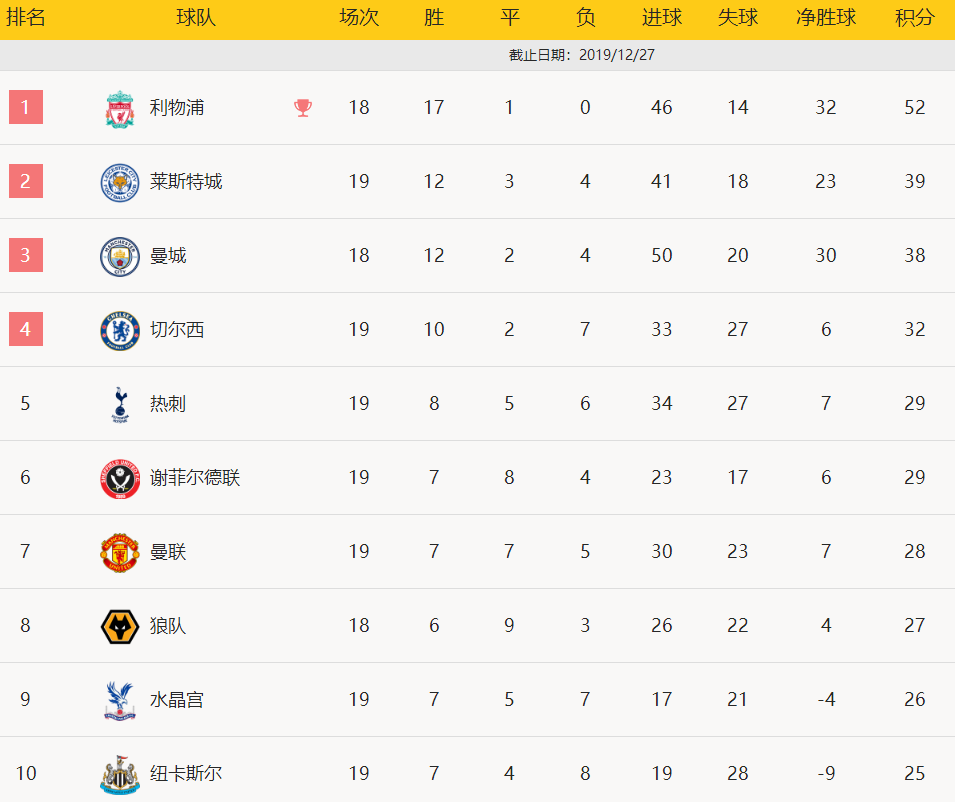
Task: Click the Wolves wolf-head crest
Action: pyautogui.click(x=120, y=627)
